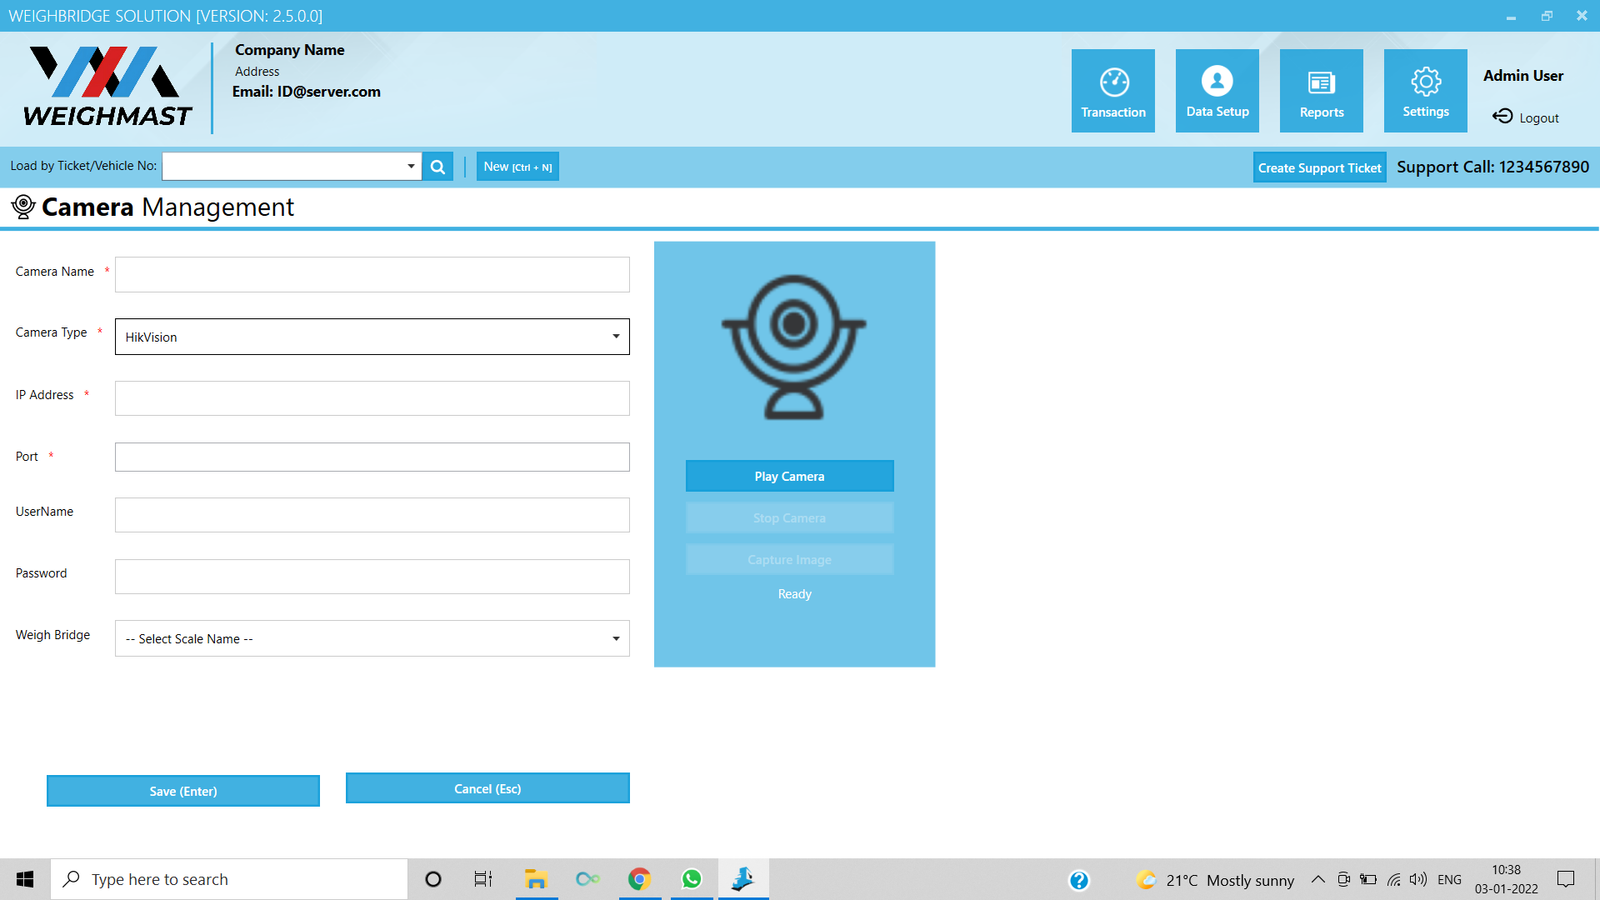This screenshot has width=1600, height=900.
Task: Expand the Weigh Bridge scale dropdown
Action: click(615, 639)
